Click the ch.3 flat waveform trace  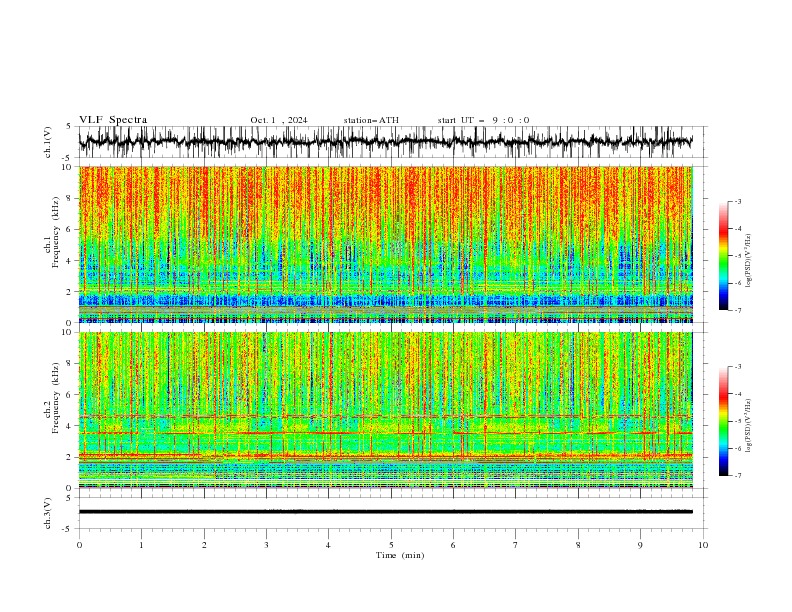click(x=385, y=512)
